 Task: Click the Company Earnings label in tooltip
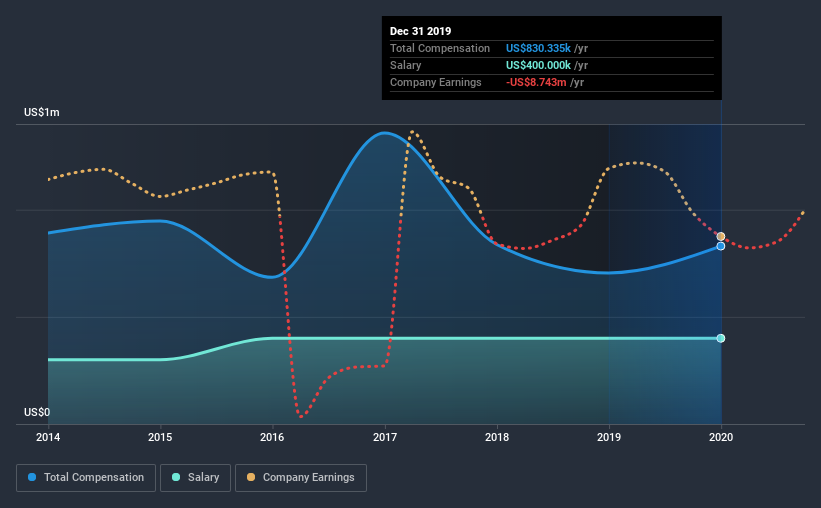(x=436, y=82)
